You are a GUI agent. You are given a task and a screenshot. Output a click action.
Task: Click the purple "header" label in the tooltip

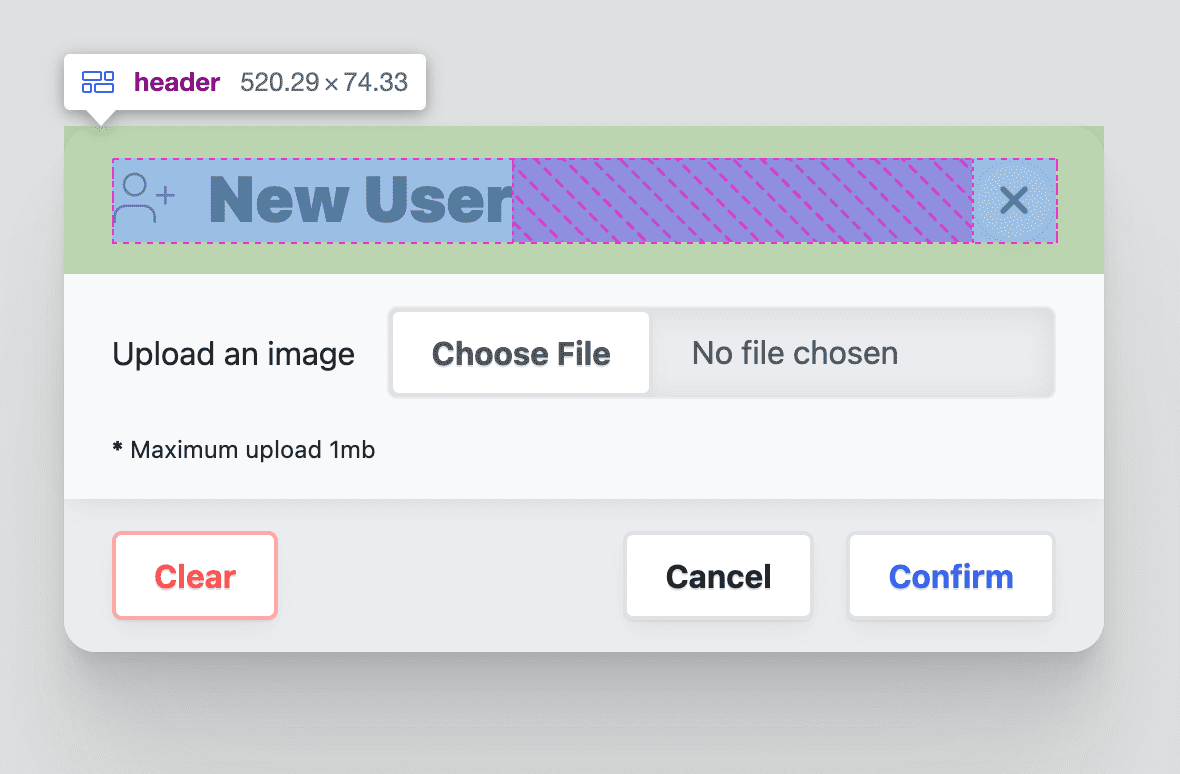pos(177,82)
